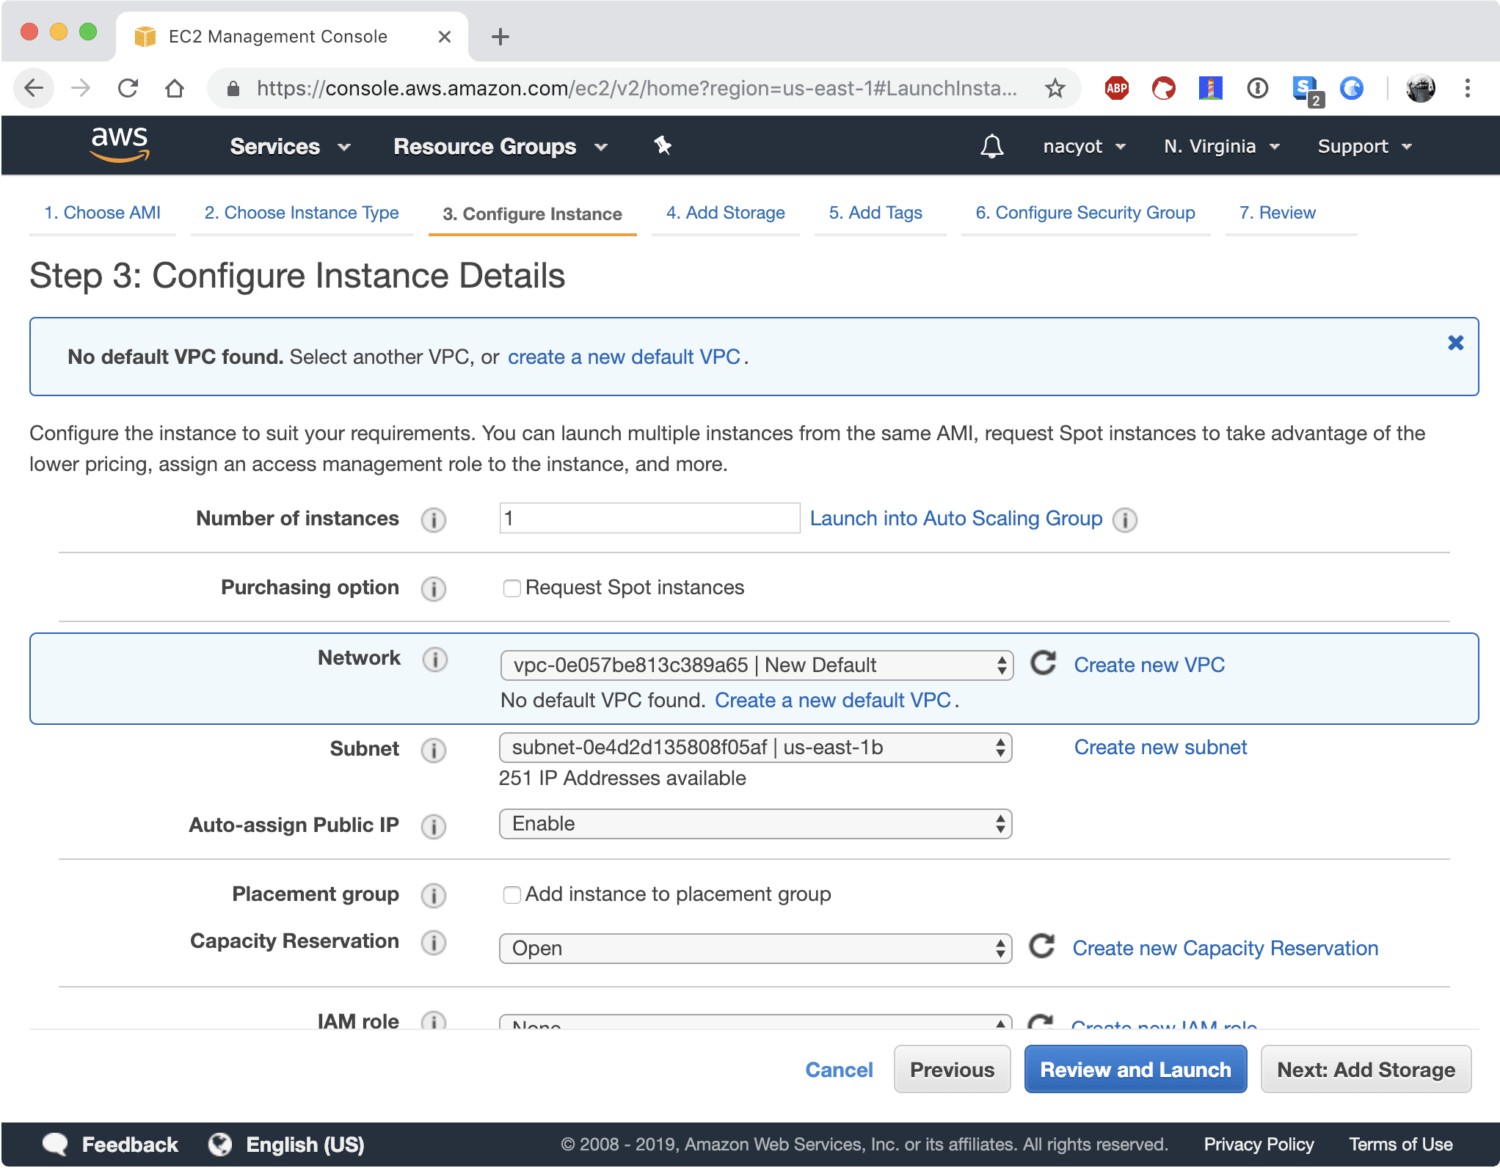Click the Feedback button in footer
The height and width of the screenshot is (1168, 1500).
110,1145
